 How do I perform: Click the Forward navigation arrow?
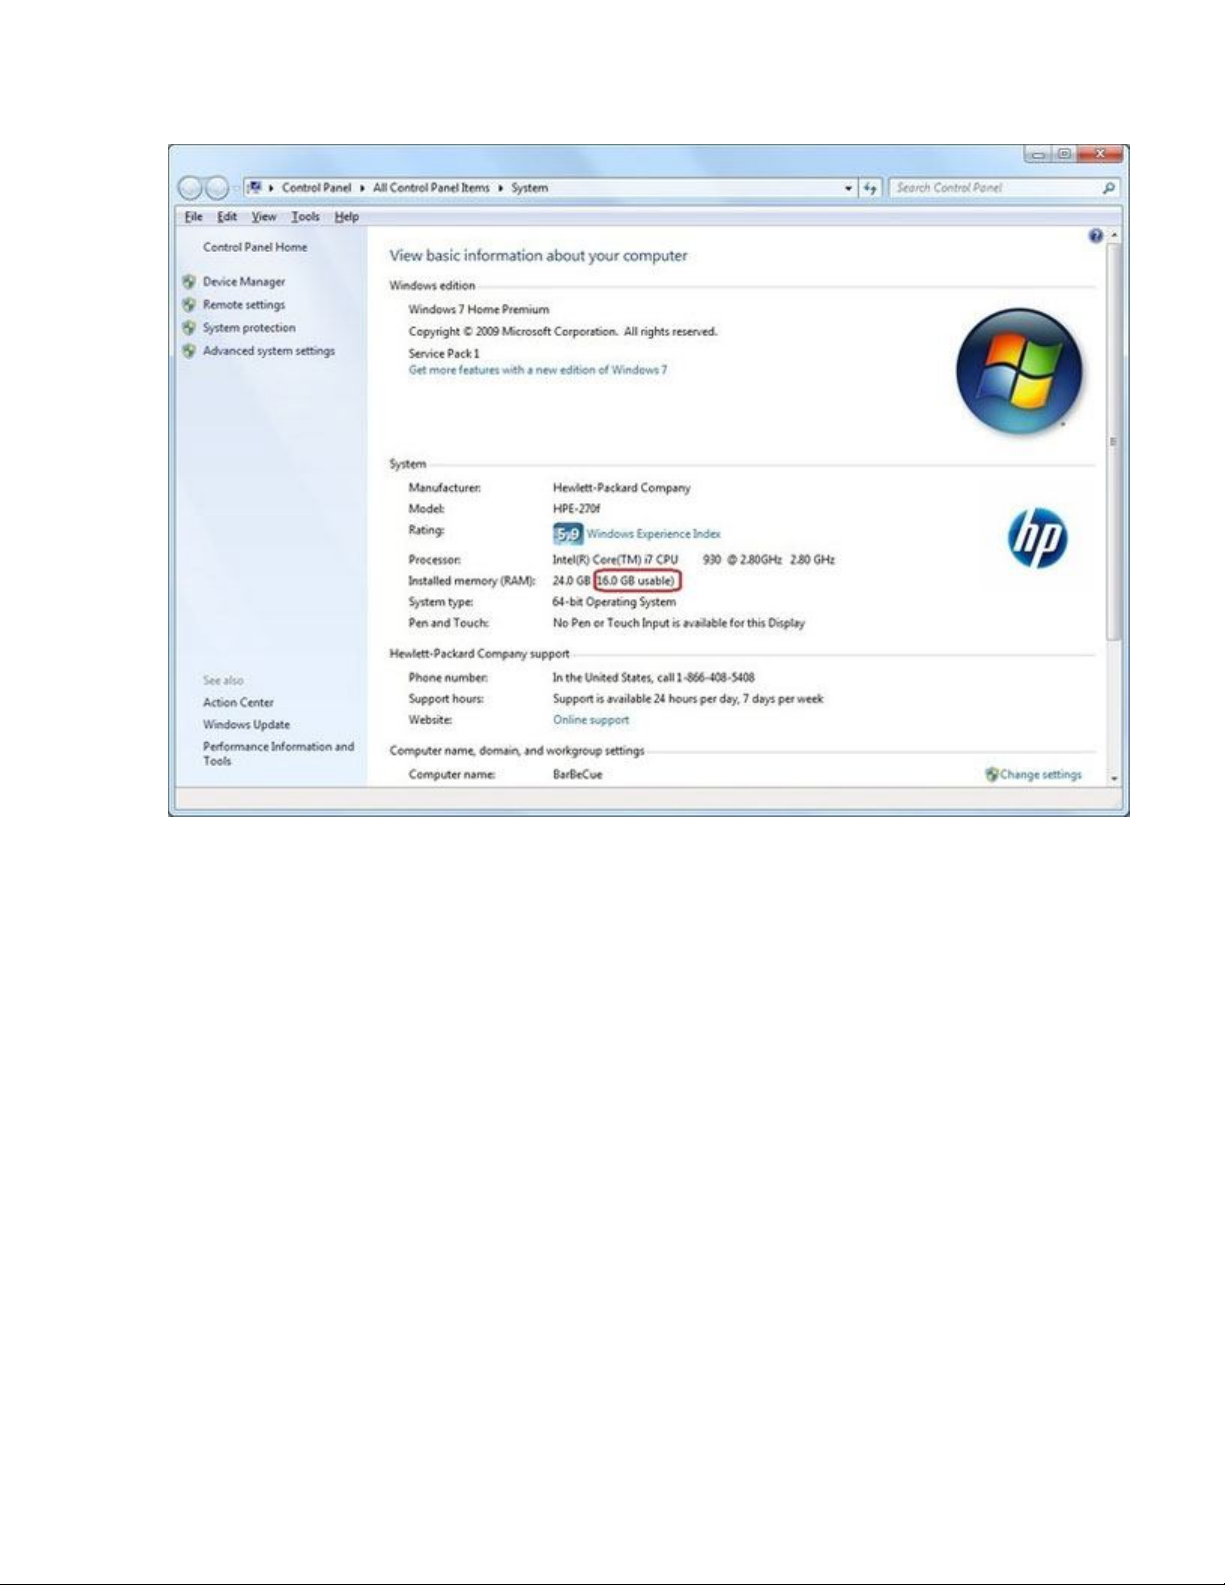[x=217, y=188]
